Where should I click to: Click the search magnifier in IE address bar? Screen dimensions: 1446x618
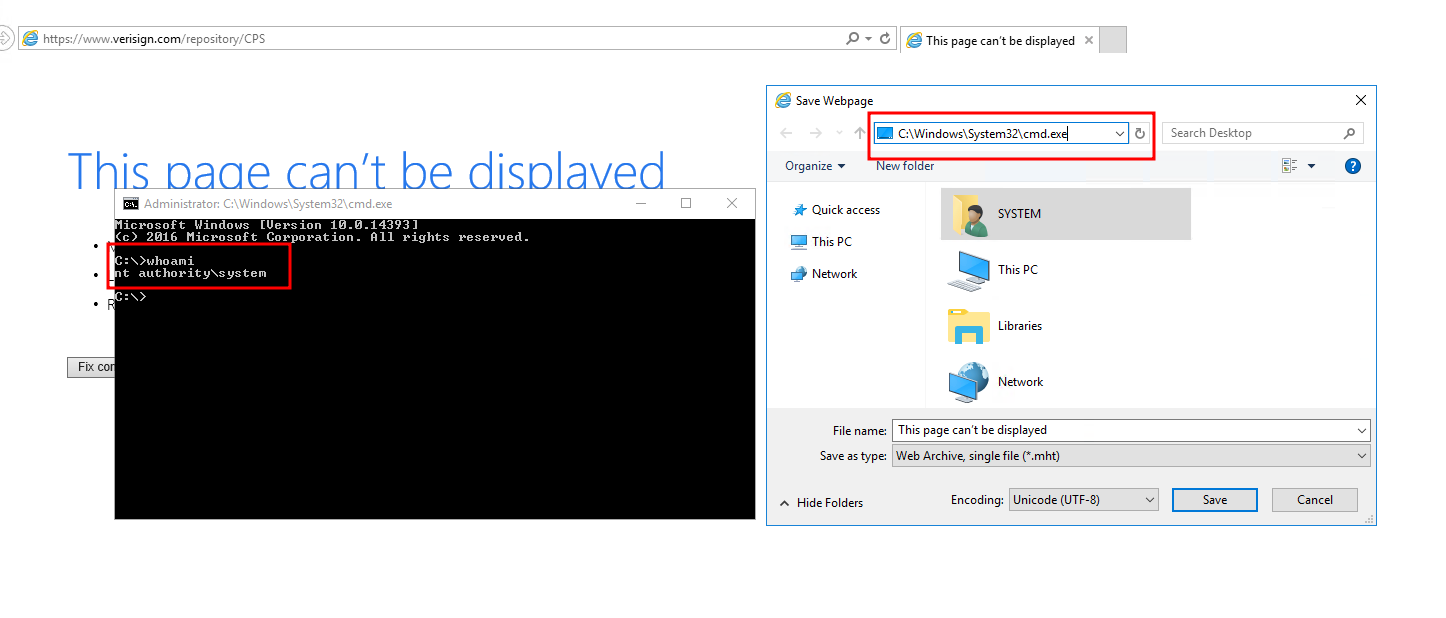click(852, 39)
